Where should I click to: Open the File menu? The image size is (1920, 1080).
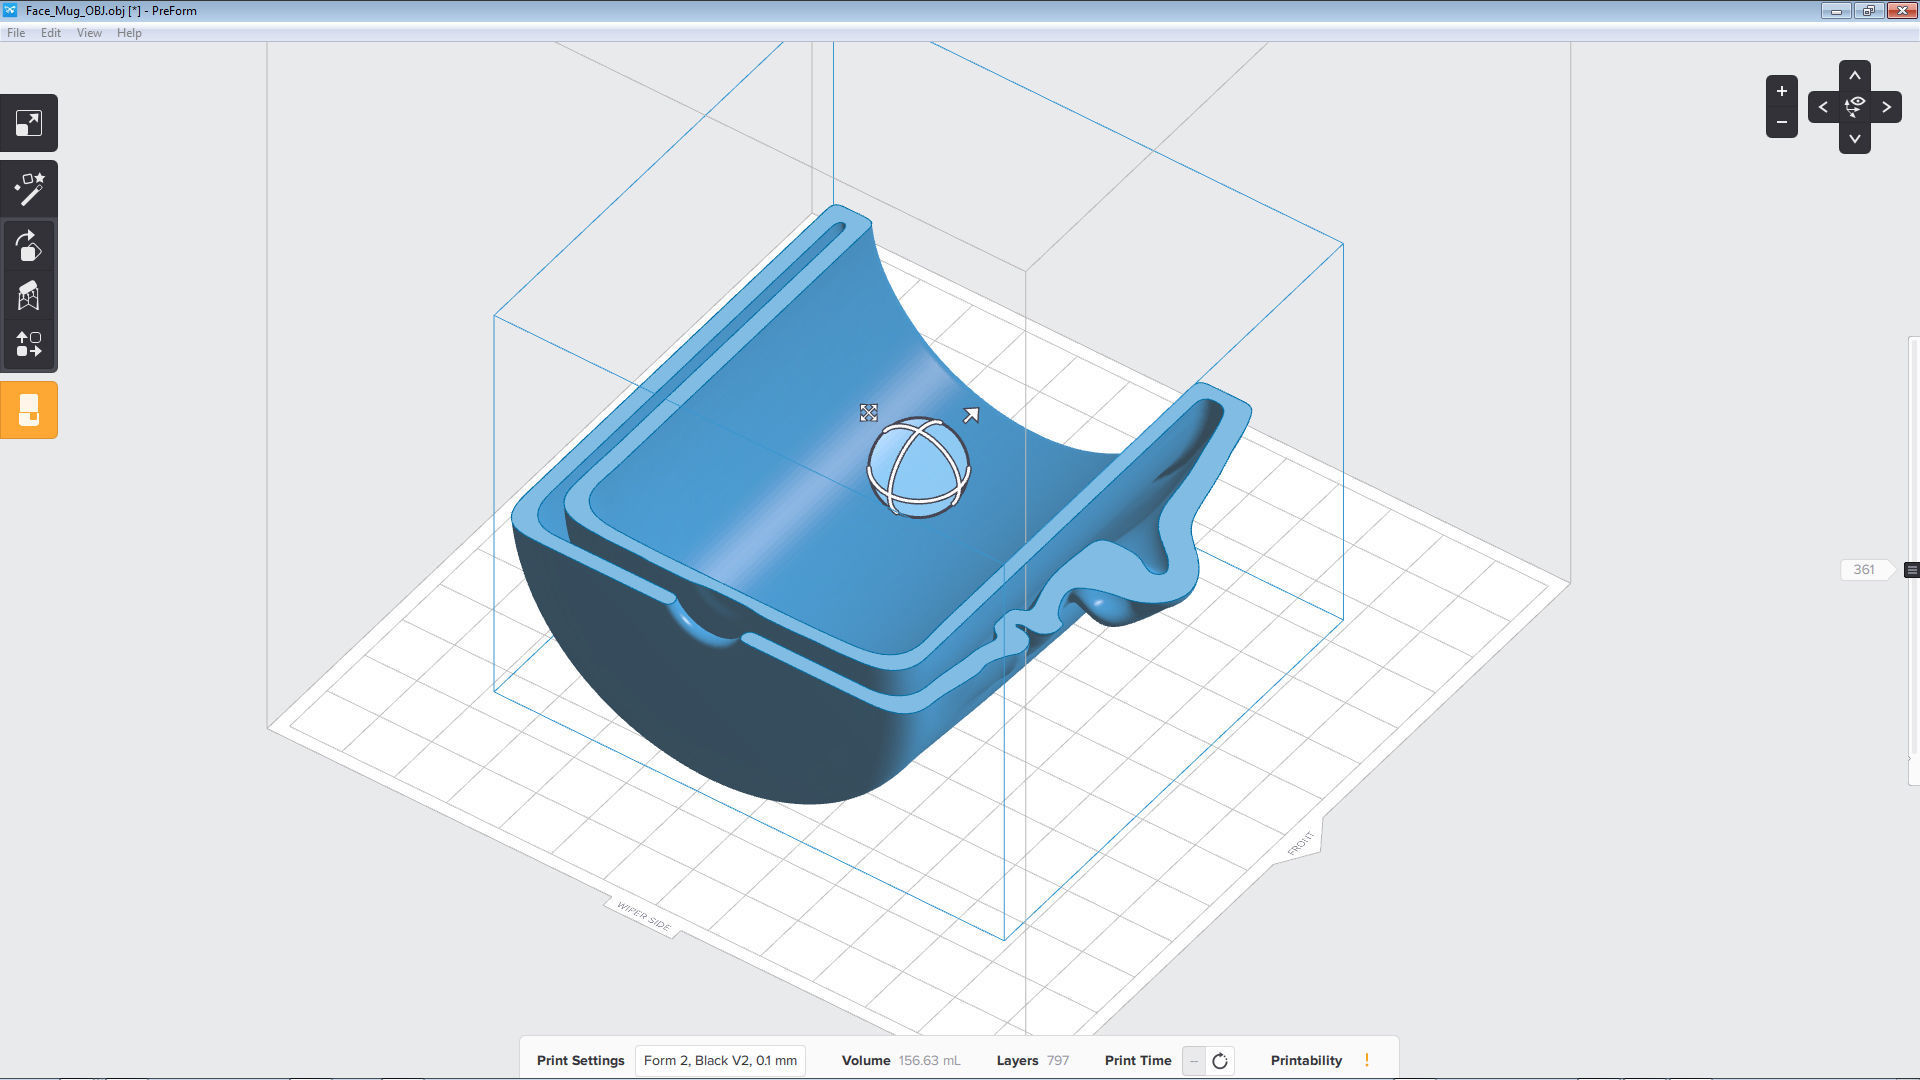point(16,33)
